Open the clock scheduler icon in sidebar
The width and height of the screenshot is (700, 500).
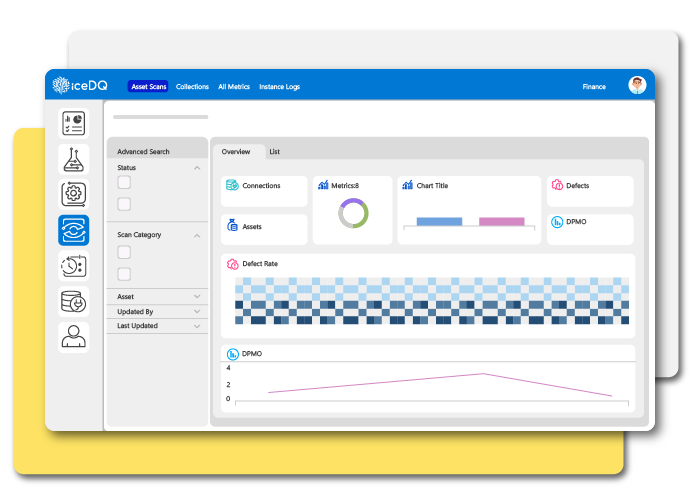coord(73,266)
